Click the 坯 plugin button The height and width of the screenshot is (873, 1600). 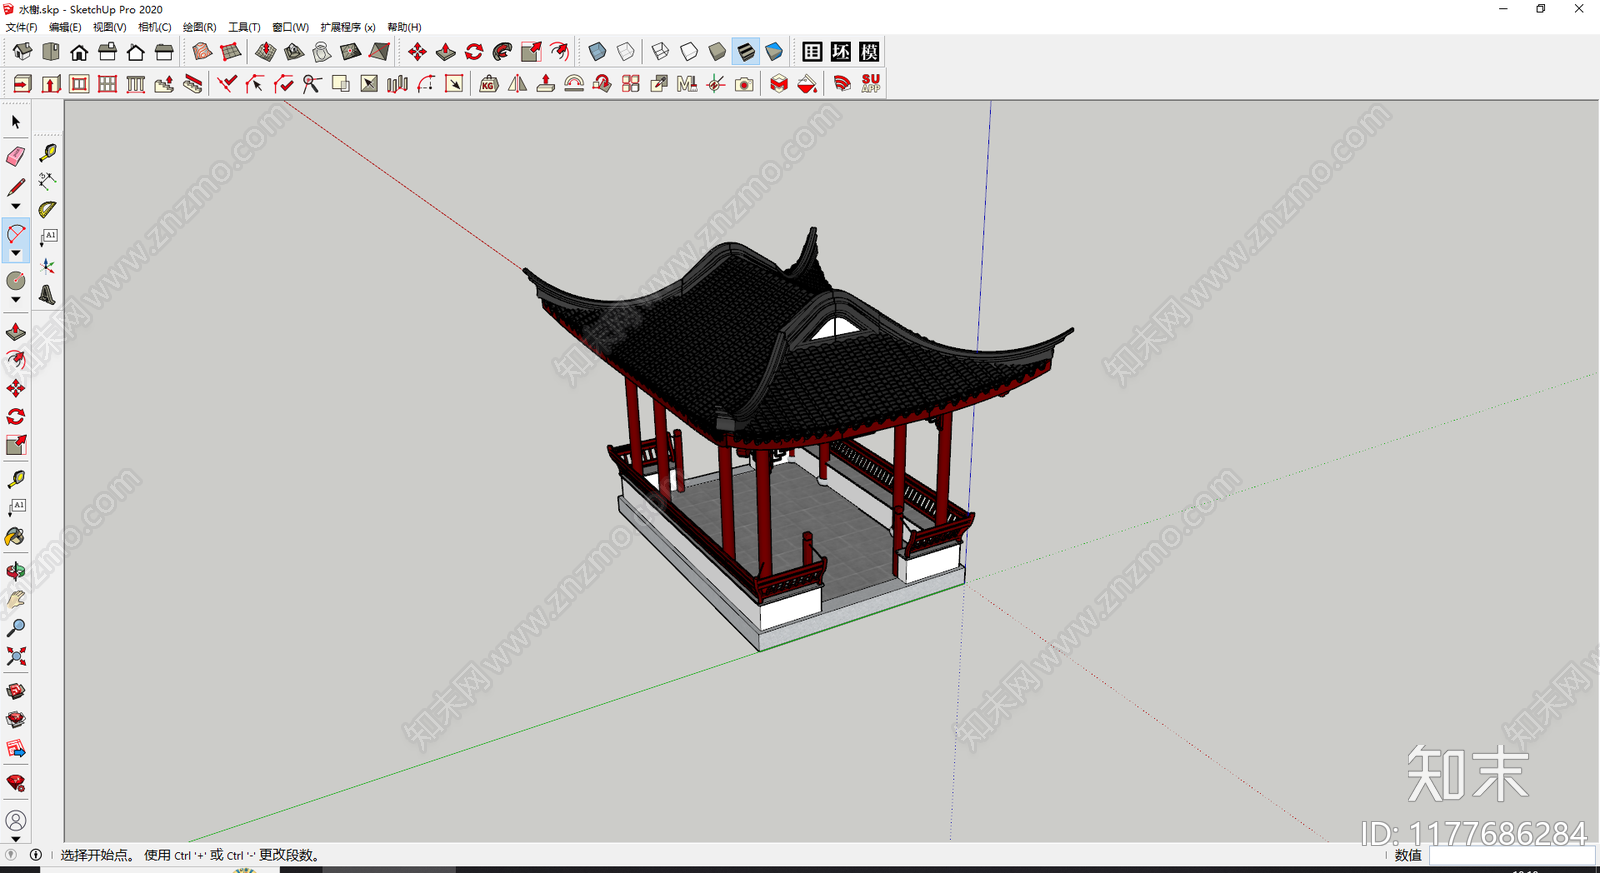tap(841, 52)
